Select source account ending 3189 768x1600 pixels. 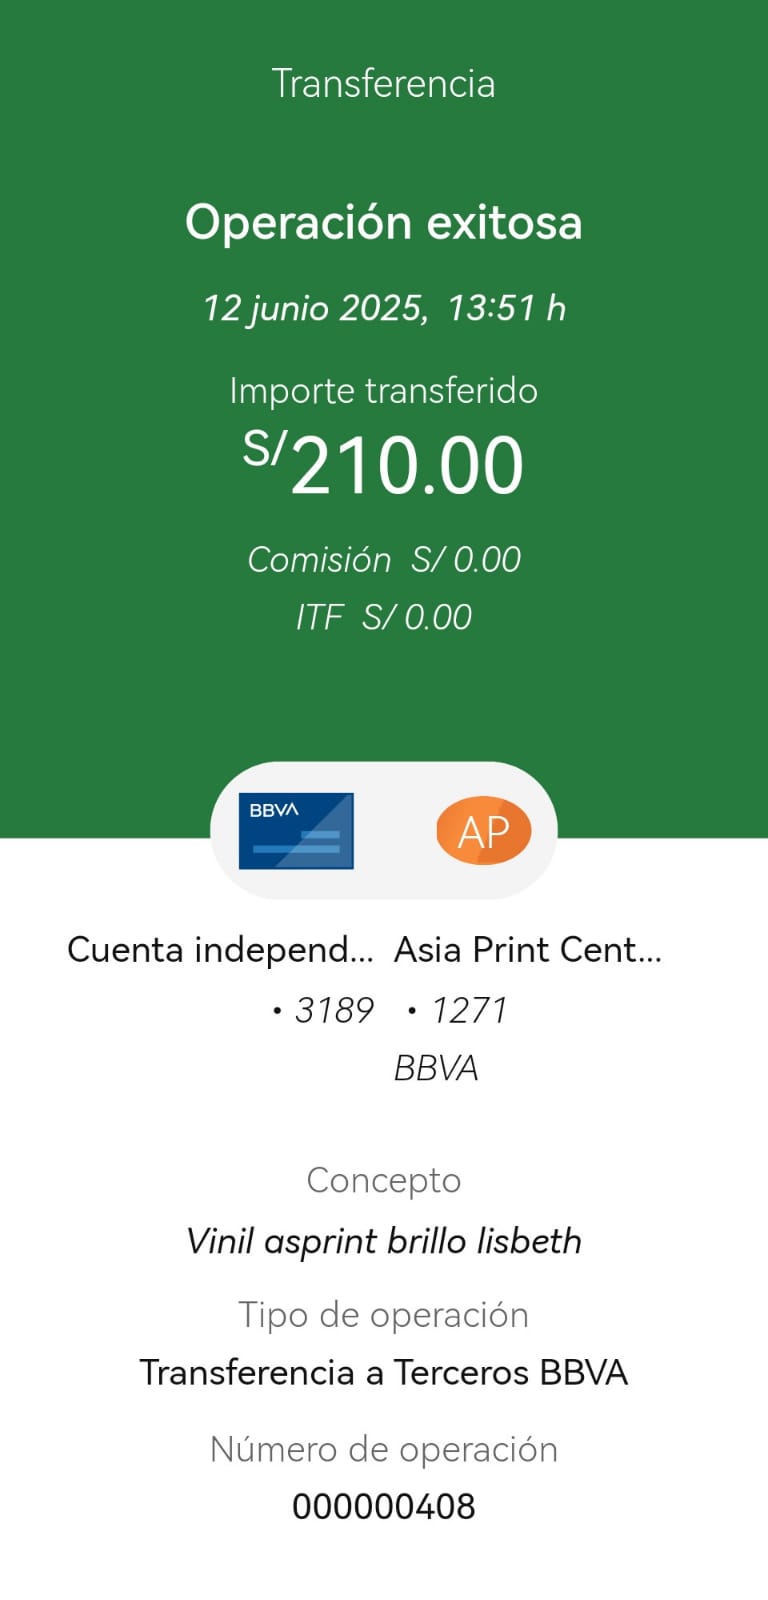pos(323,1010)
